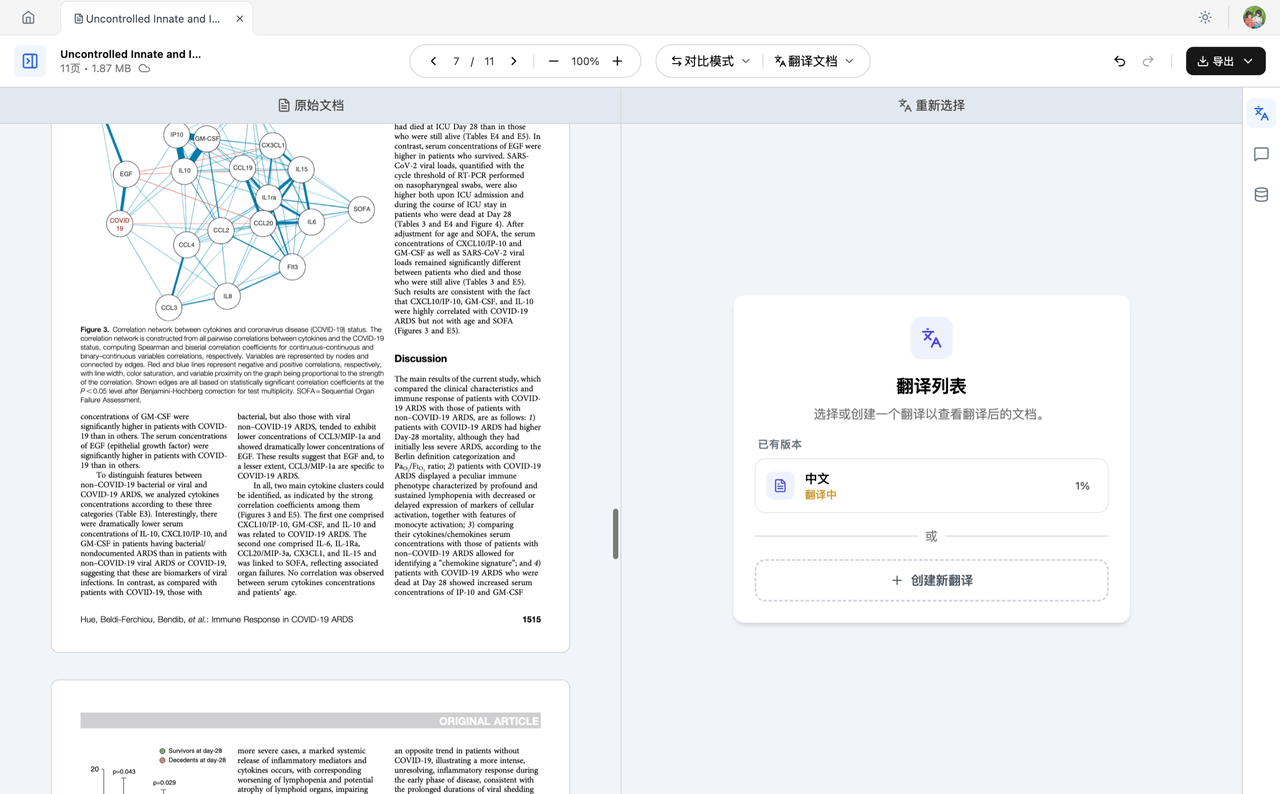Zoom in with the plus button
The width and height of the screenshot is (1280, 794).
point(617,61)
